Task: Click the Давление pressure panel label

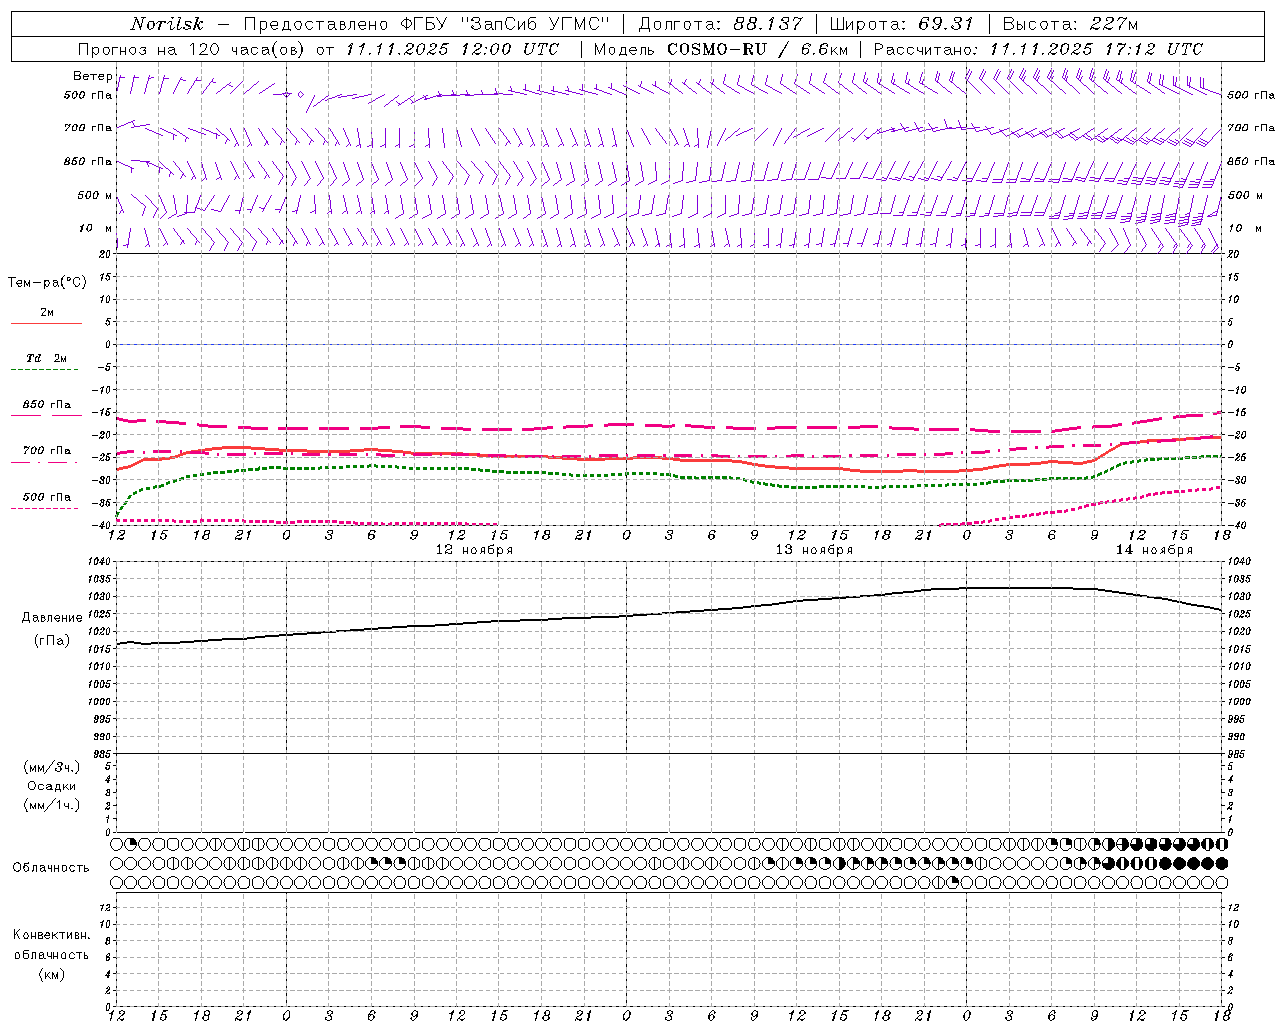Action: (x=51, y=618)
